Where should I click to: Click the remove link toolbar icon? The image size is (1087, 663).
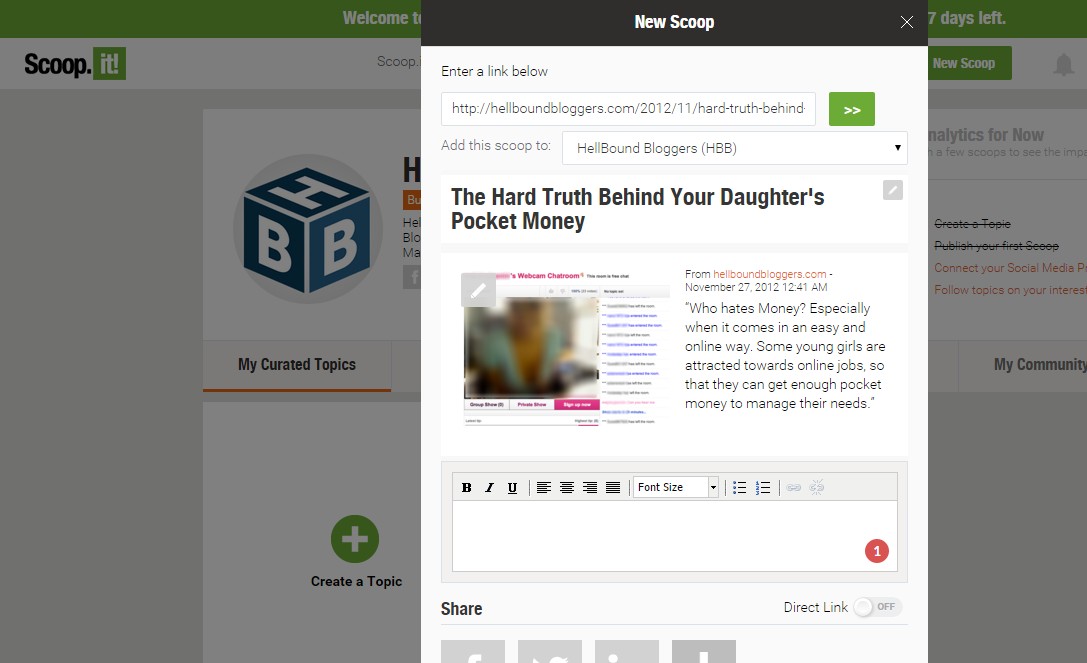(x=817, y=488)
